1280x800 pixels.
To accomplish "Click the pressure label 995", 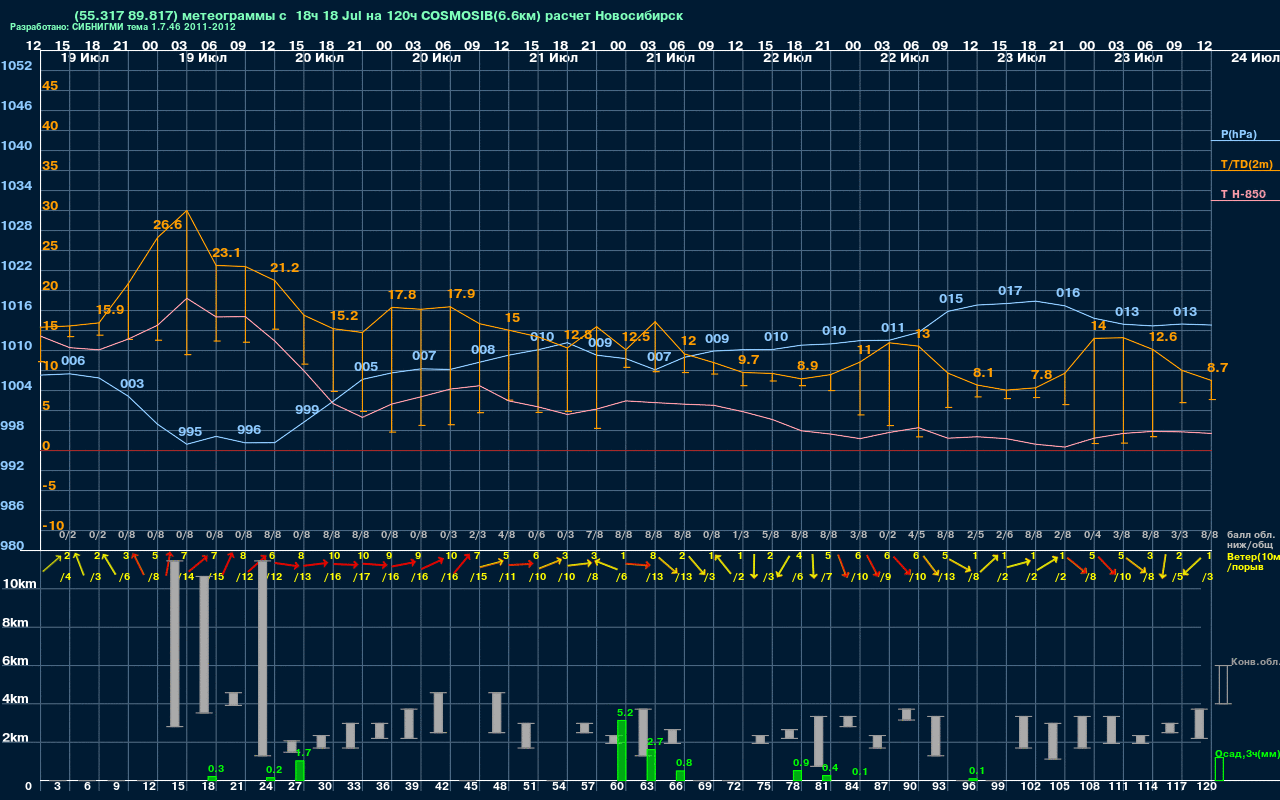I will pos(190,432).
